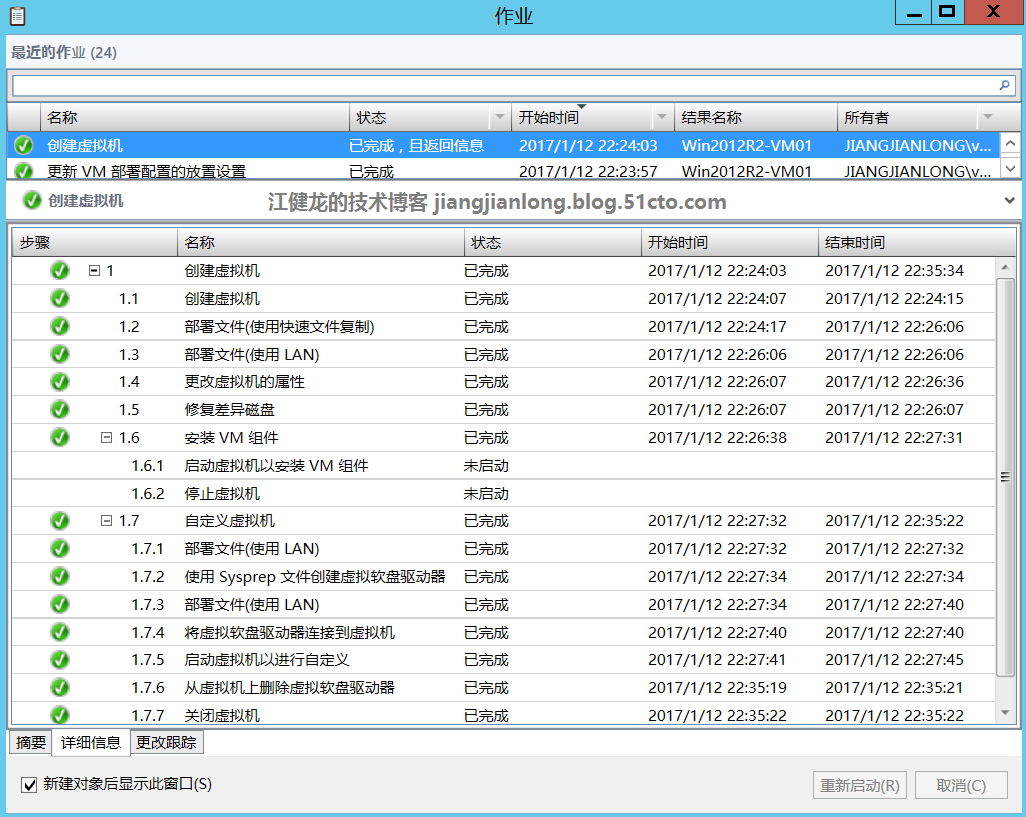Click the green check icon of the 更新 VM 部署配置的放置设置 job
The height and width of the screenshot is (817, 1026).
point(24,171)
